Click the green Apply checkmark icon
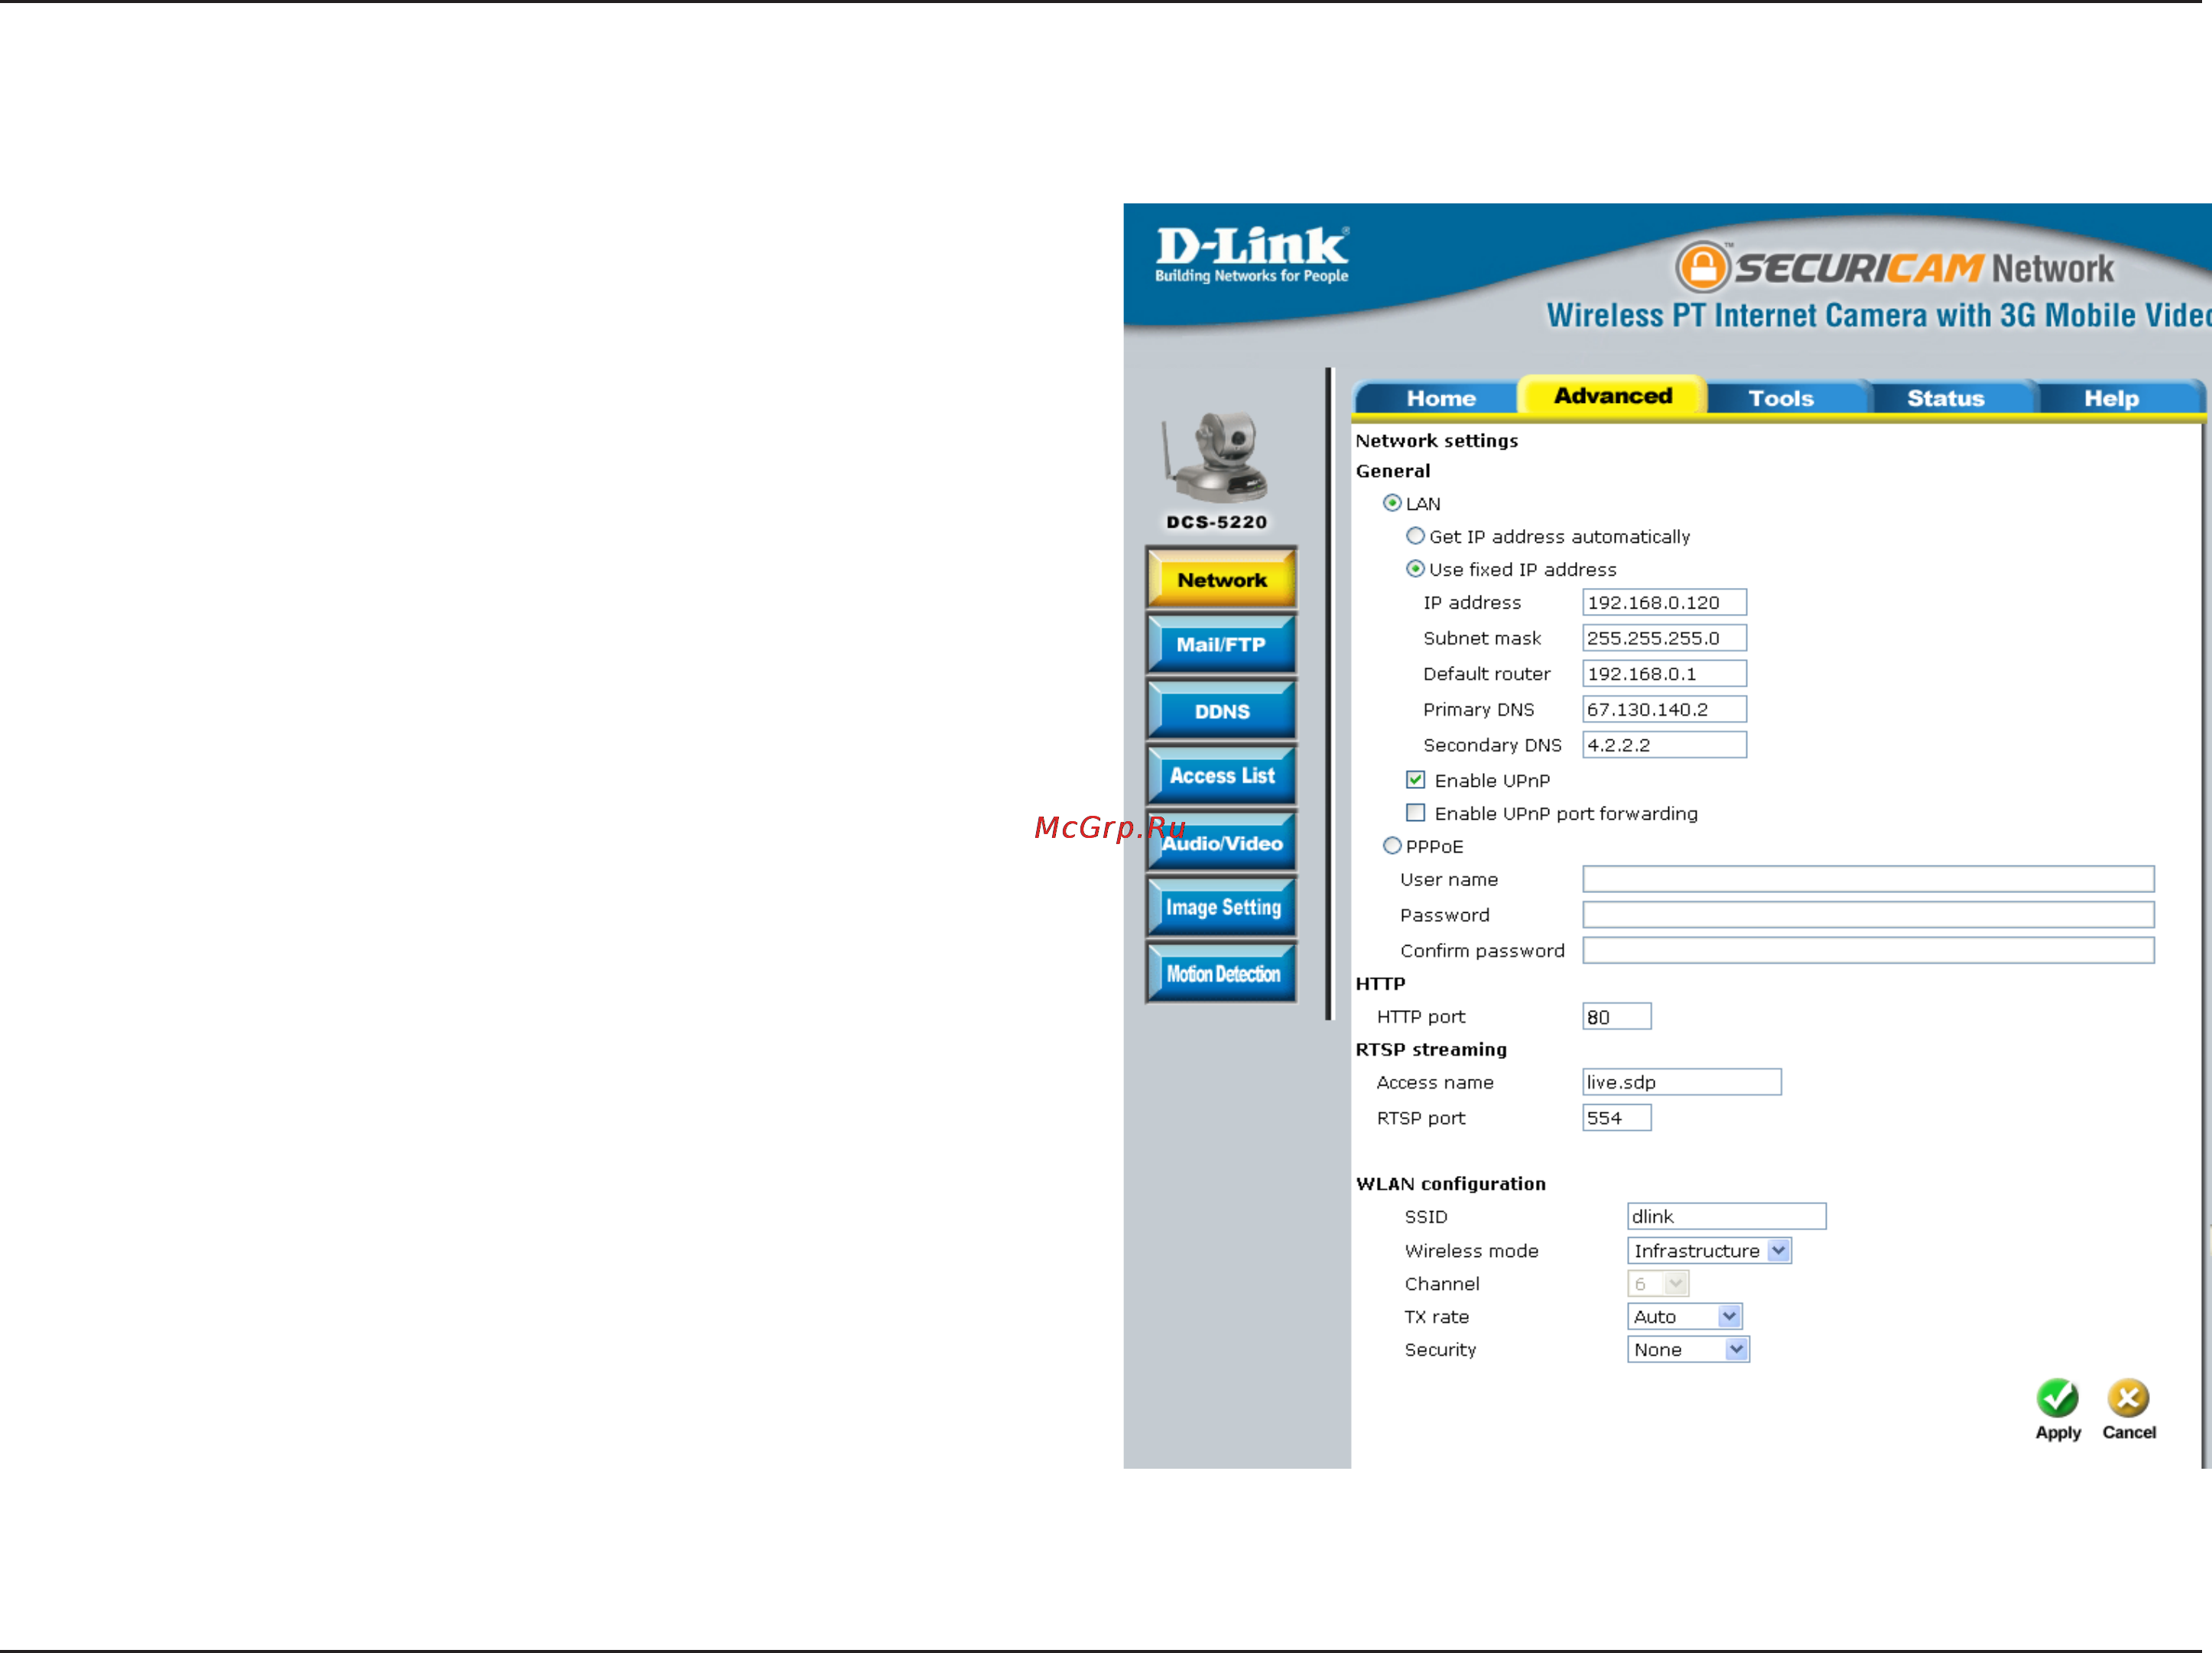This screenshot has width=2212, height=1653. point(2057,1398)
